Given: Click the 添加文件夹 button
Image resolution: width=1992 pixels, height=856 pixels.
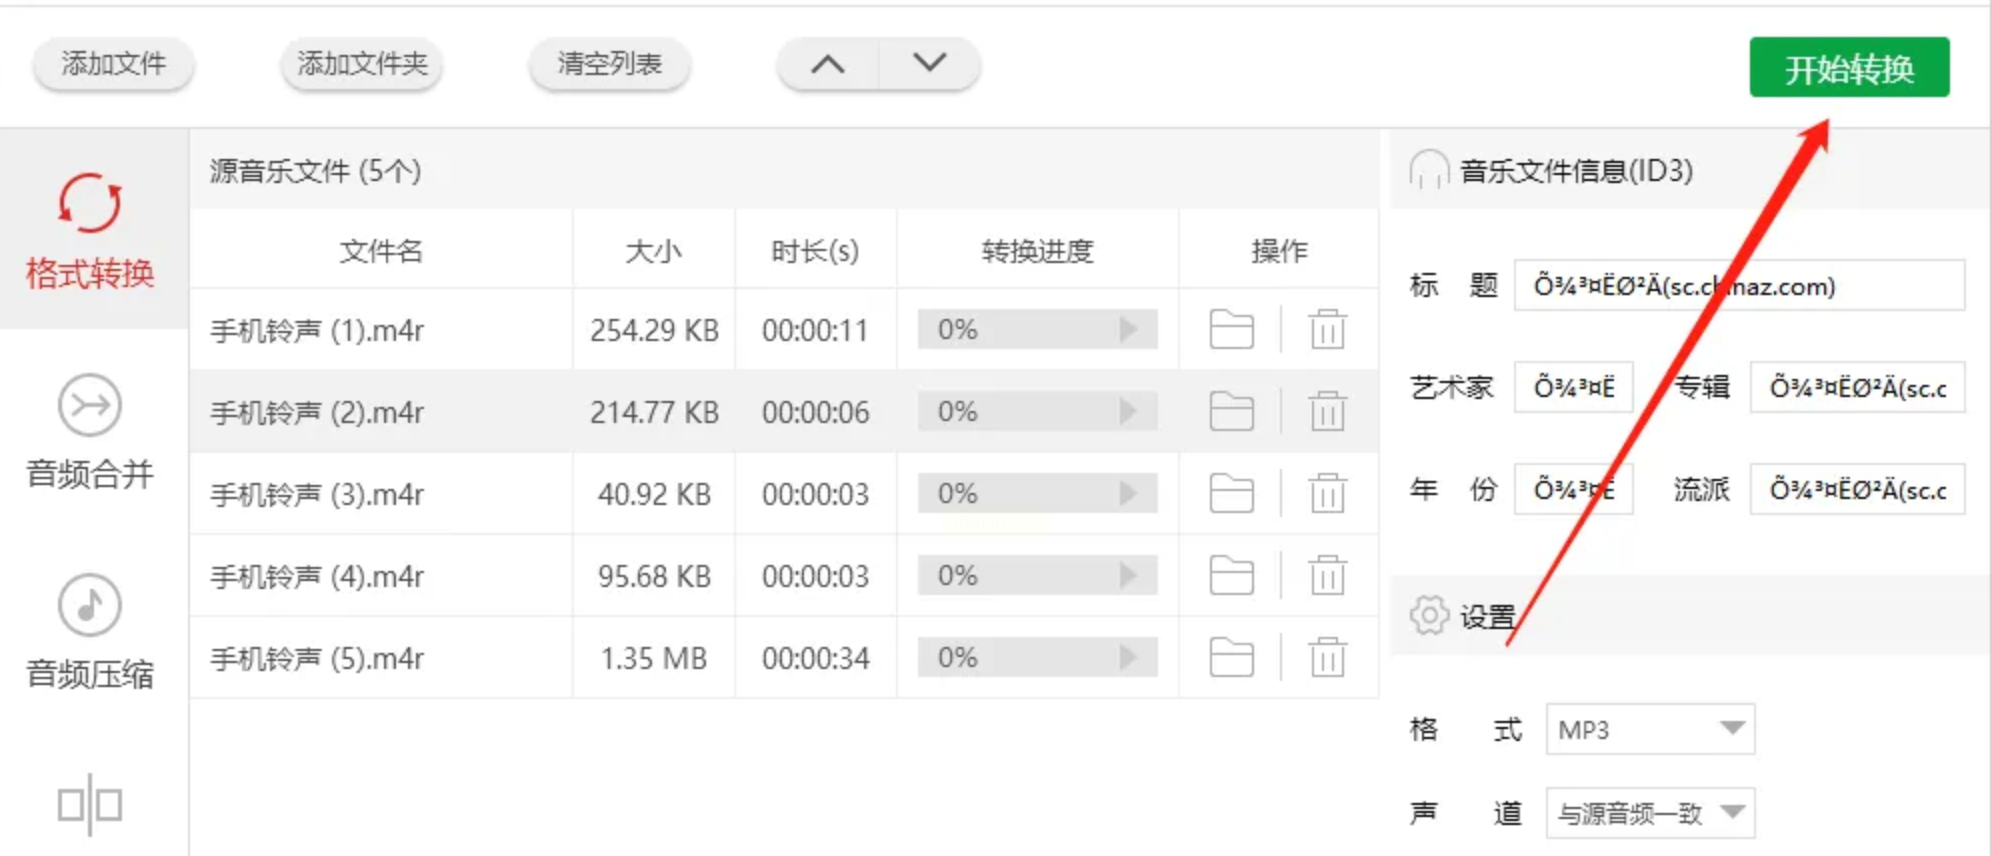Looking at the screenshot, I should [362, 65].
